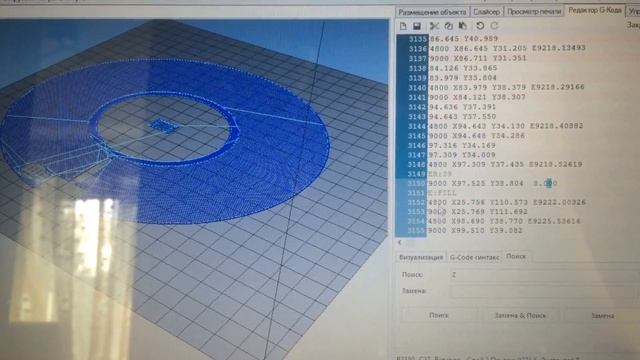This screenshot has width=640, height=360.
Task: Open the Размещение объекта tab
Action: coord(432,12)
